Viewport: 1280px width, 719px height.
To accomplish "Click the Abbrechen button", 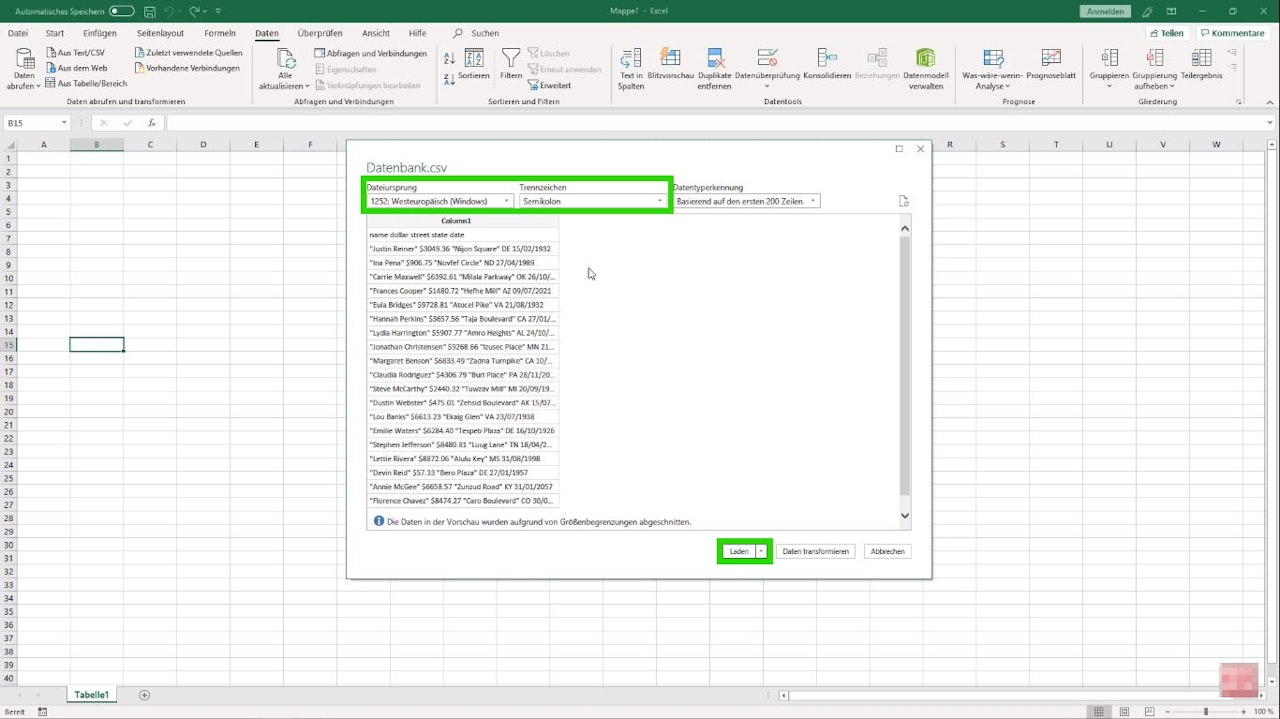I will click(x=887, y=551).
